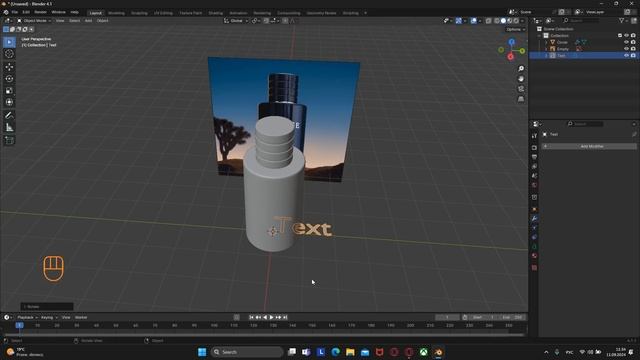This screenshot has height=360, width=640.
Task: Click the blue playhead at frame 1
Action: pyautogui.click(x=19, y=325)
